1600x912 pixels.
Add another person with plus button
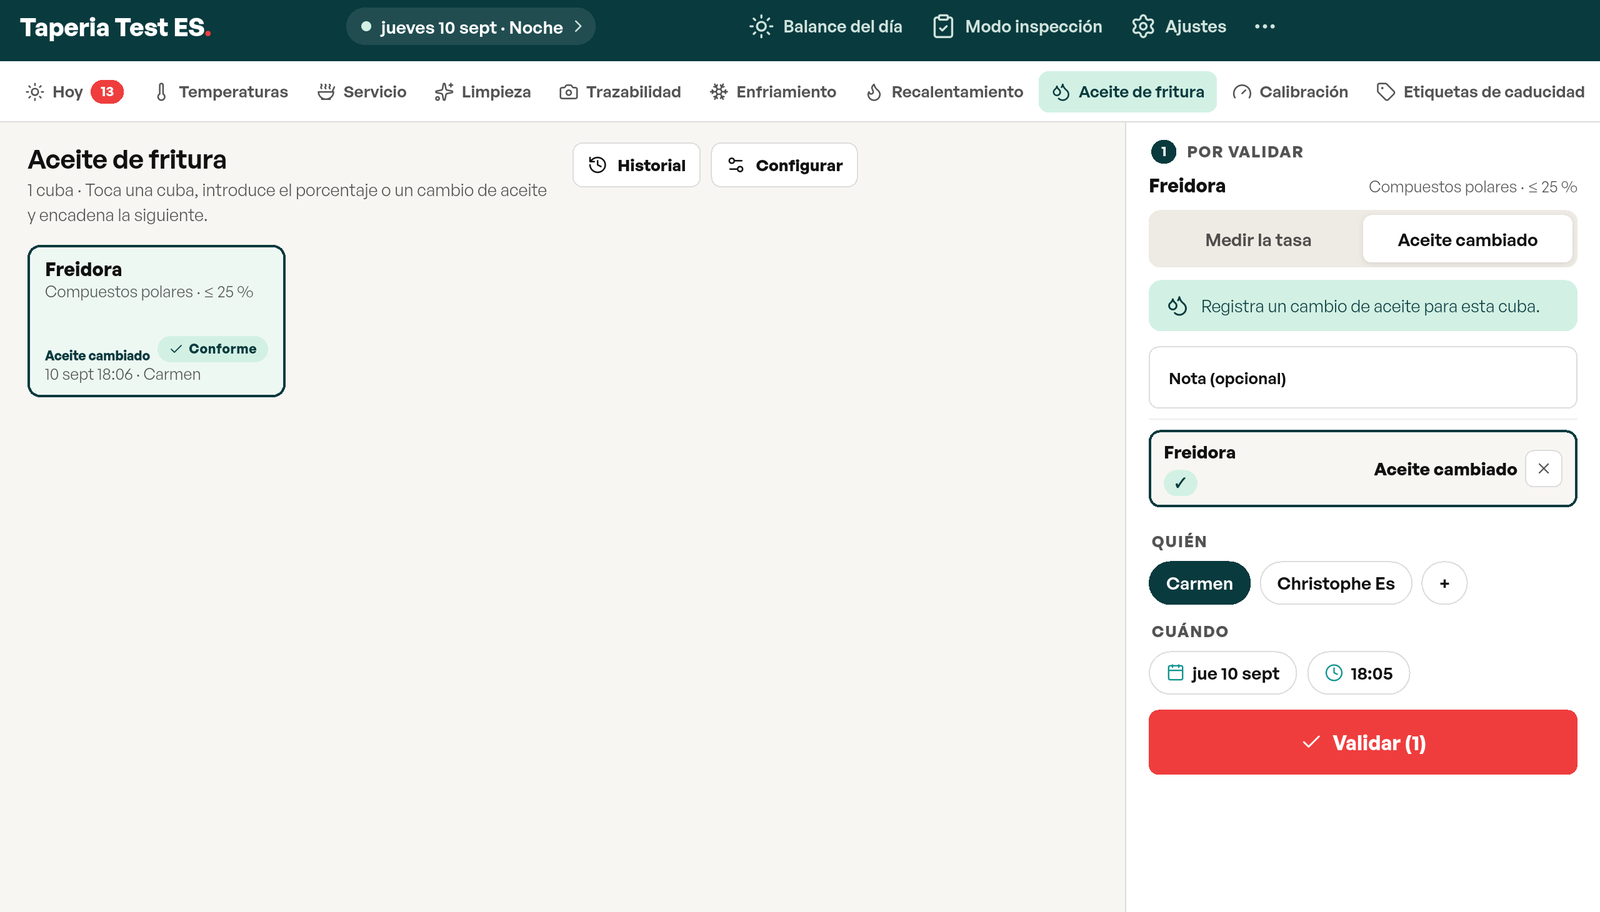click(x=1444, y=583)
